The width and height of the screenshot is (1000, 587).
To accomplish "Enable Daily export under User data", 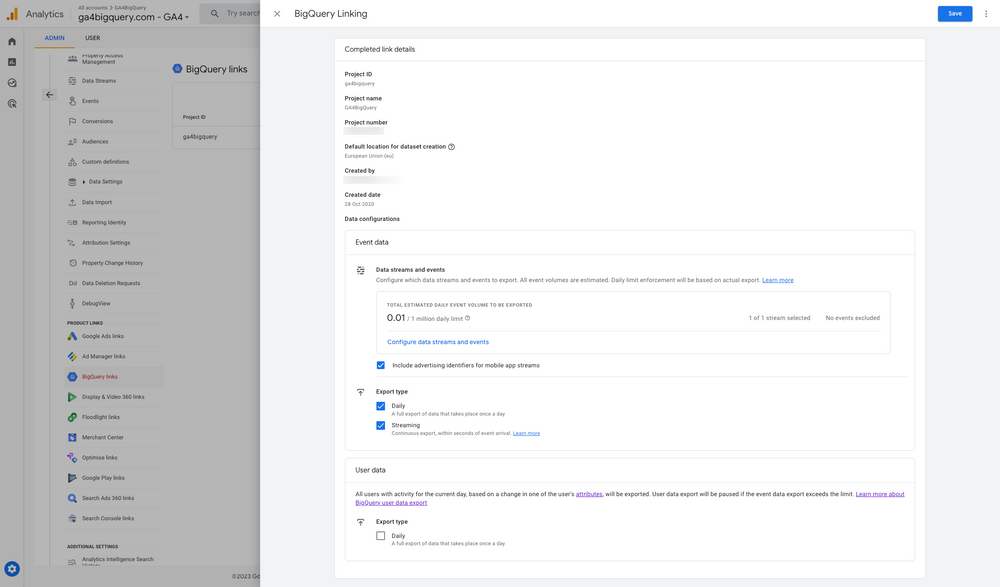I will tap(381, 535).
